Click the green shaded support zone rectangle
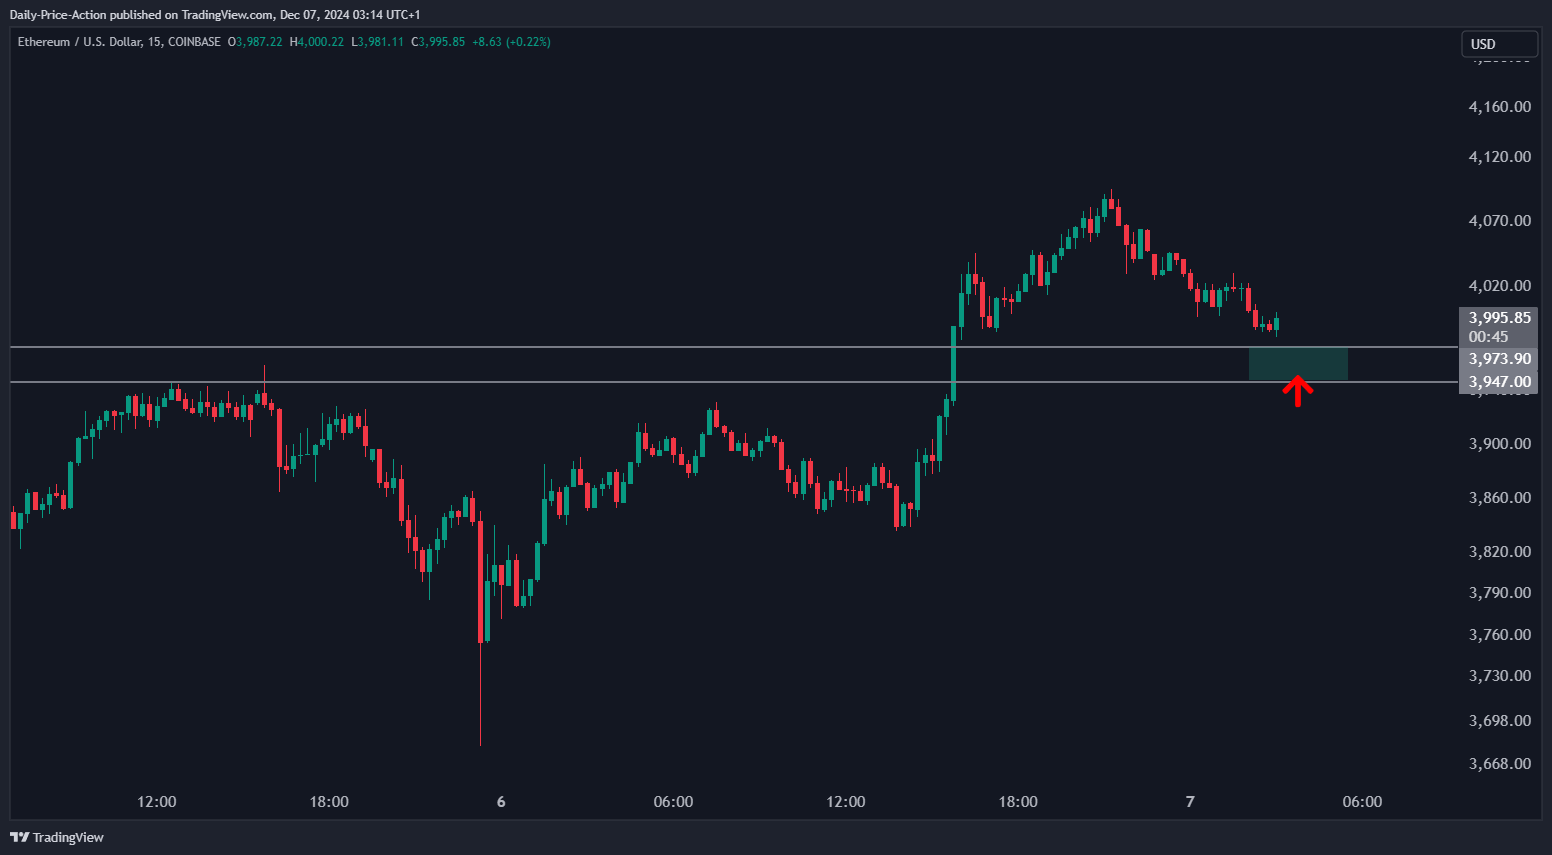The height and width of the screenshot is (855, 1552). click(x=1298, y=364)
